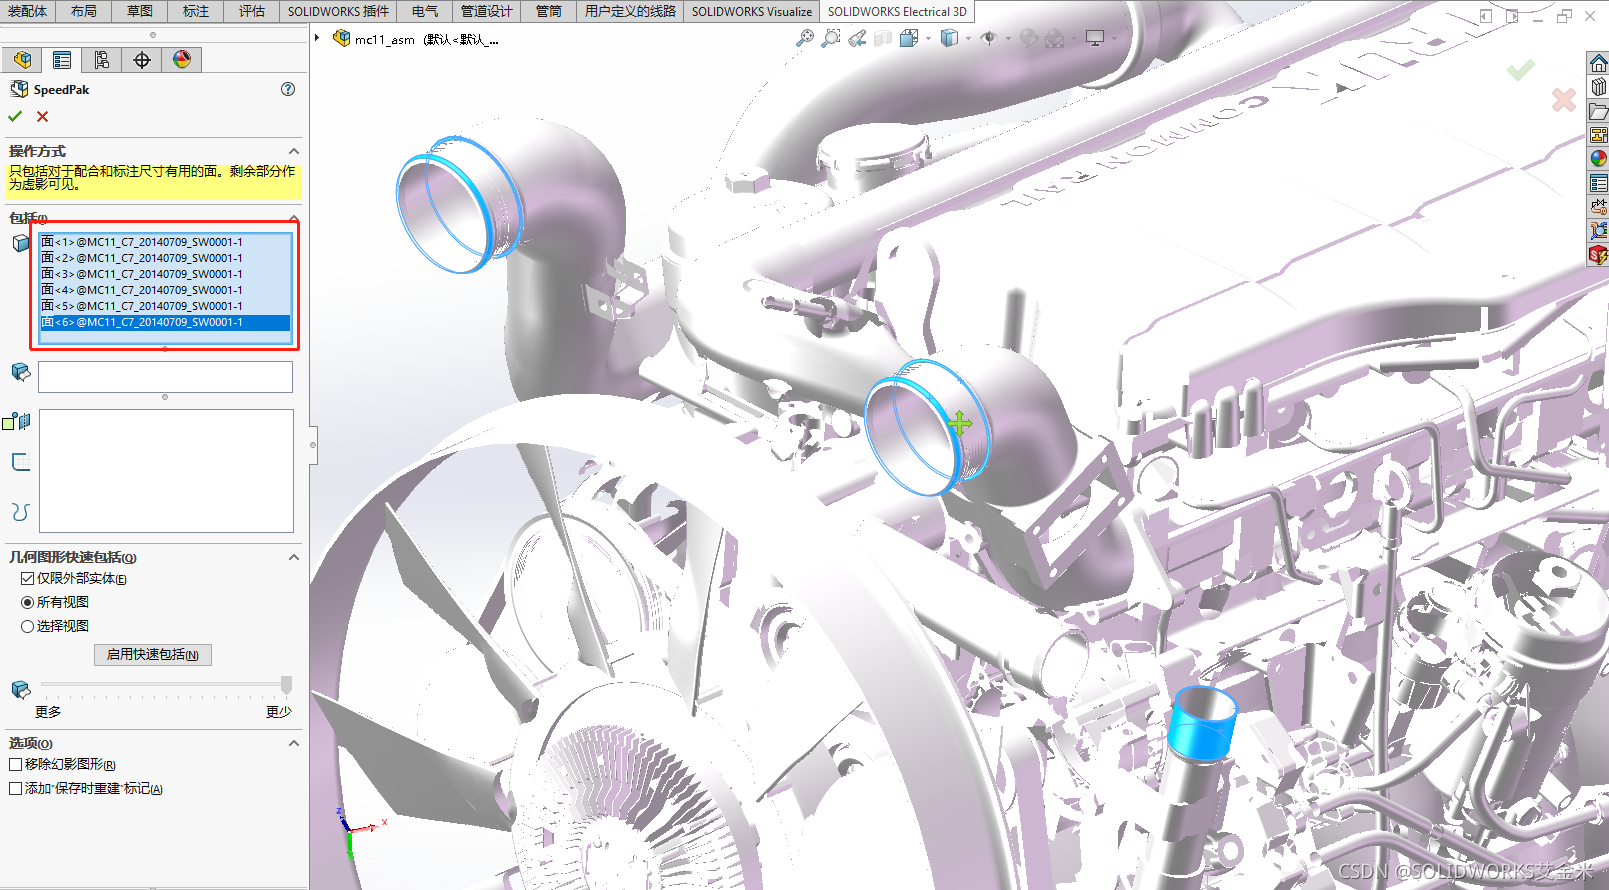The width and height of the screenshot is (1609, 890).
Task: Enable 移除幻影图形 checkbox
Action: click(x=15, y=764)
